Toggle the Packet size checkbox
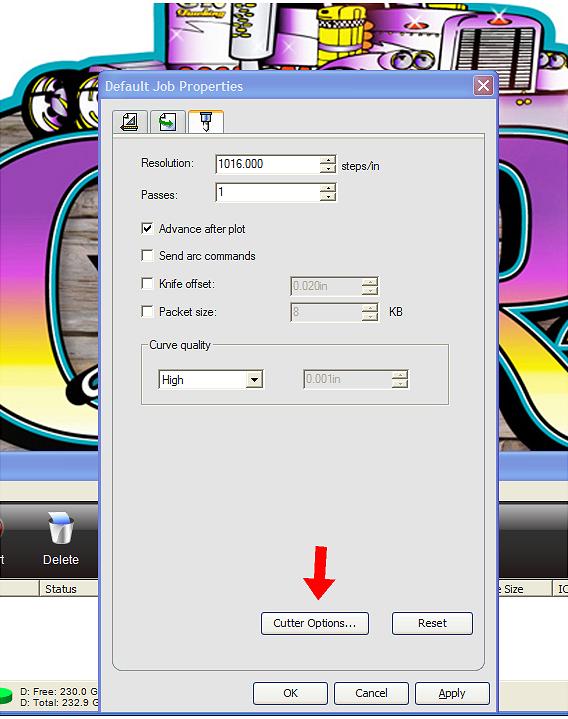 [x=147, y=311]
